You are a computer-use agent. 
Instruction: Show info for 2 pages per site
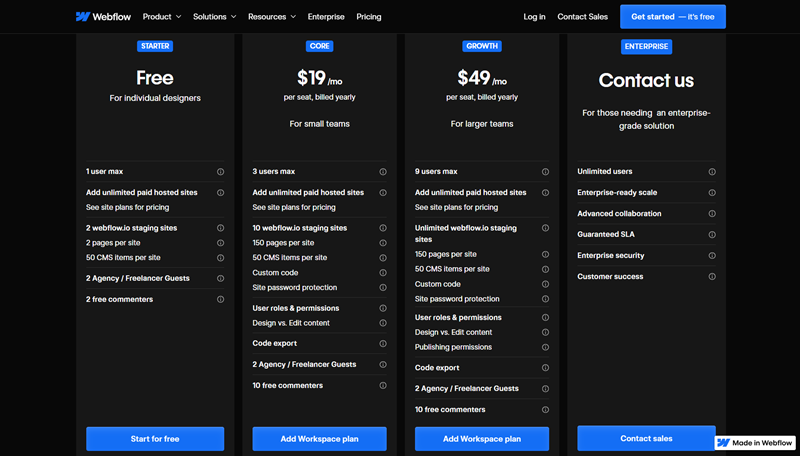click(220, 243)
